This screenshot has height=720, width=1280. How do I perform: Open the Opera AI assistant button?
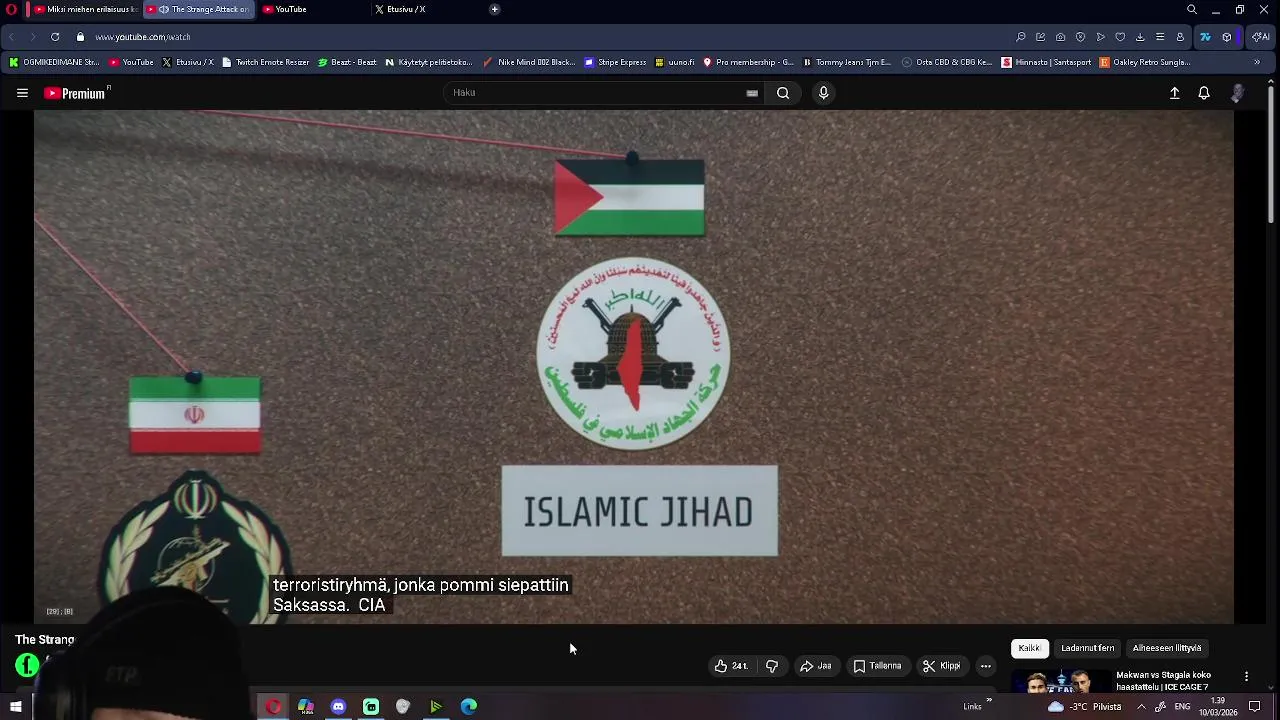tap(1260, 37)
